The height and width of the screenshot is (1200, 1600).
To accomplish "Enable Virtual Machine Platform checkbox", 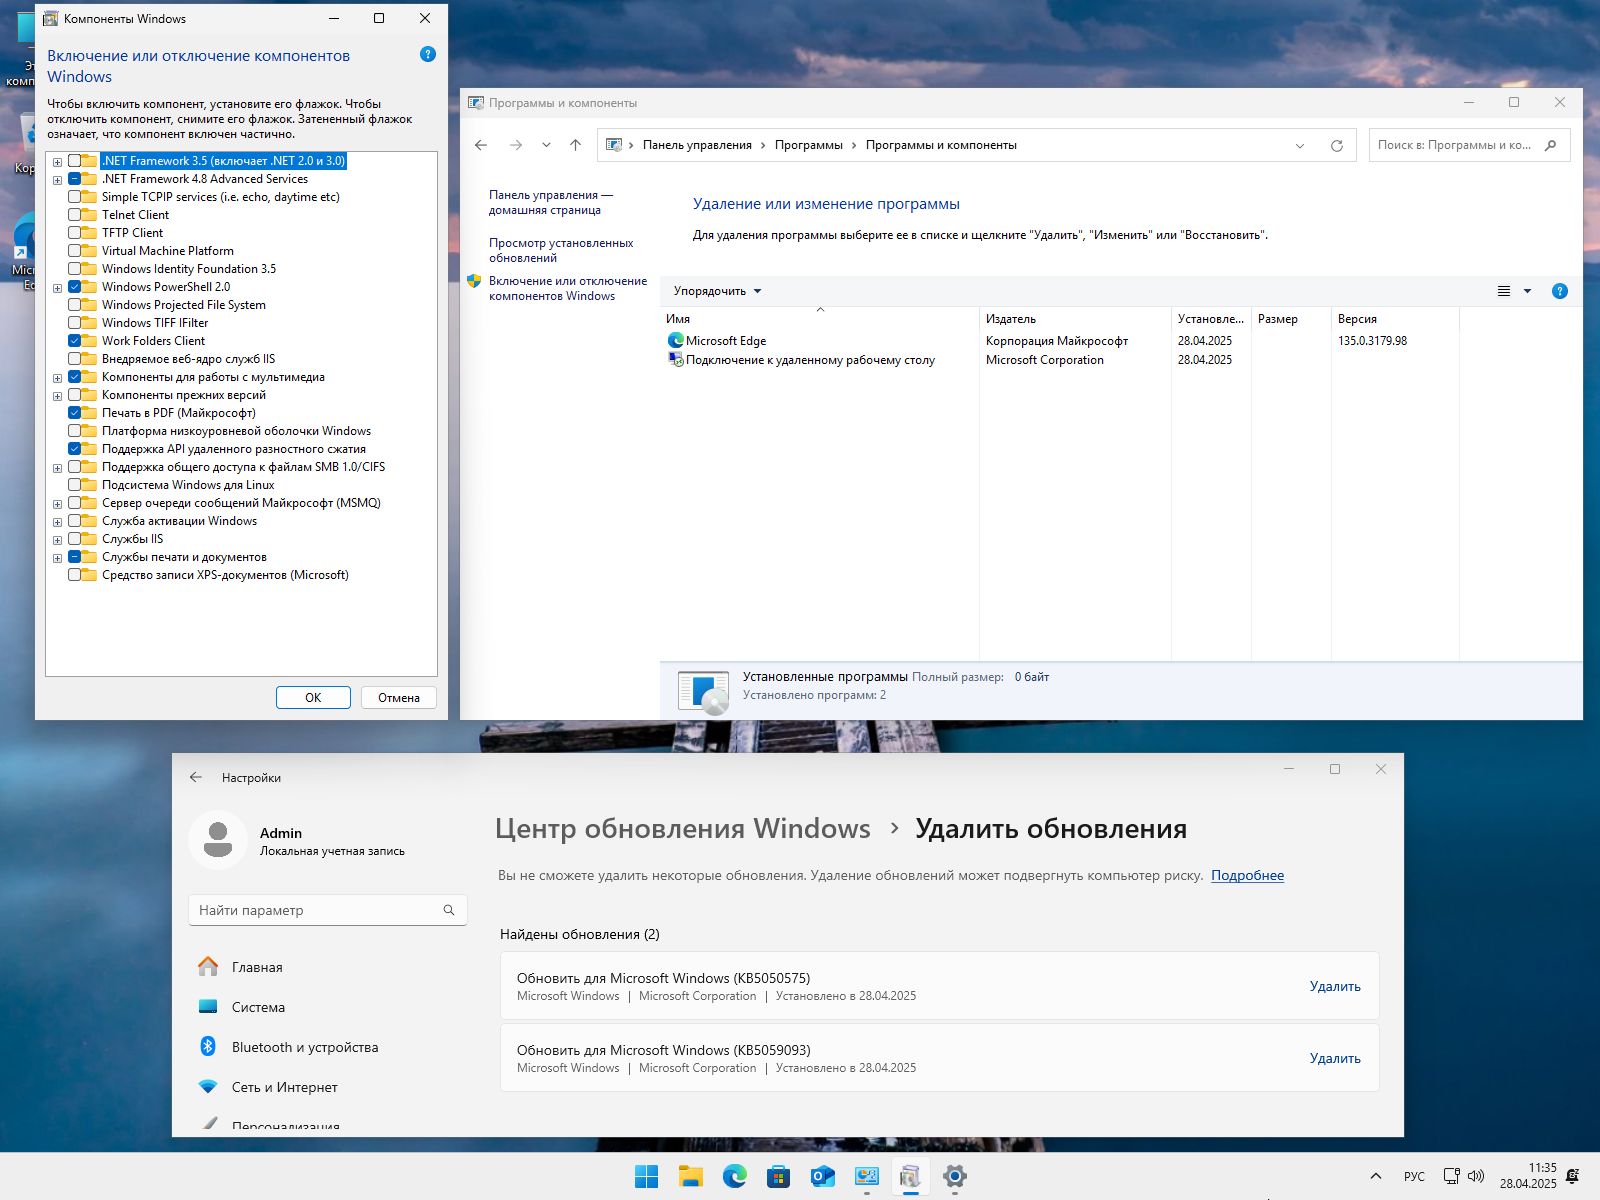I will [x=75, y=251].
